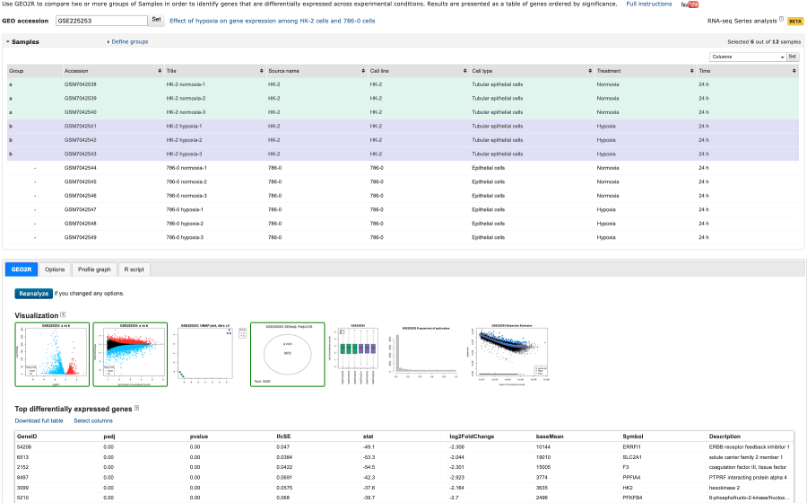The height and width of the screenshot is (504, 808).
Task: Click HK2 gene symbol in results
Action: (627, 488)
